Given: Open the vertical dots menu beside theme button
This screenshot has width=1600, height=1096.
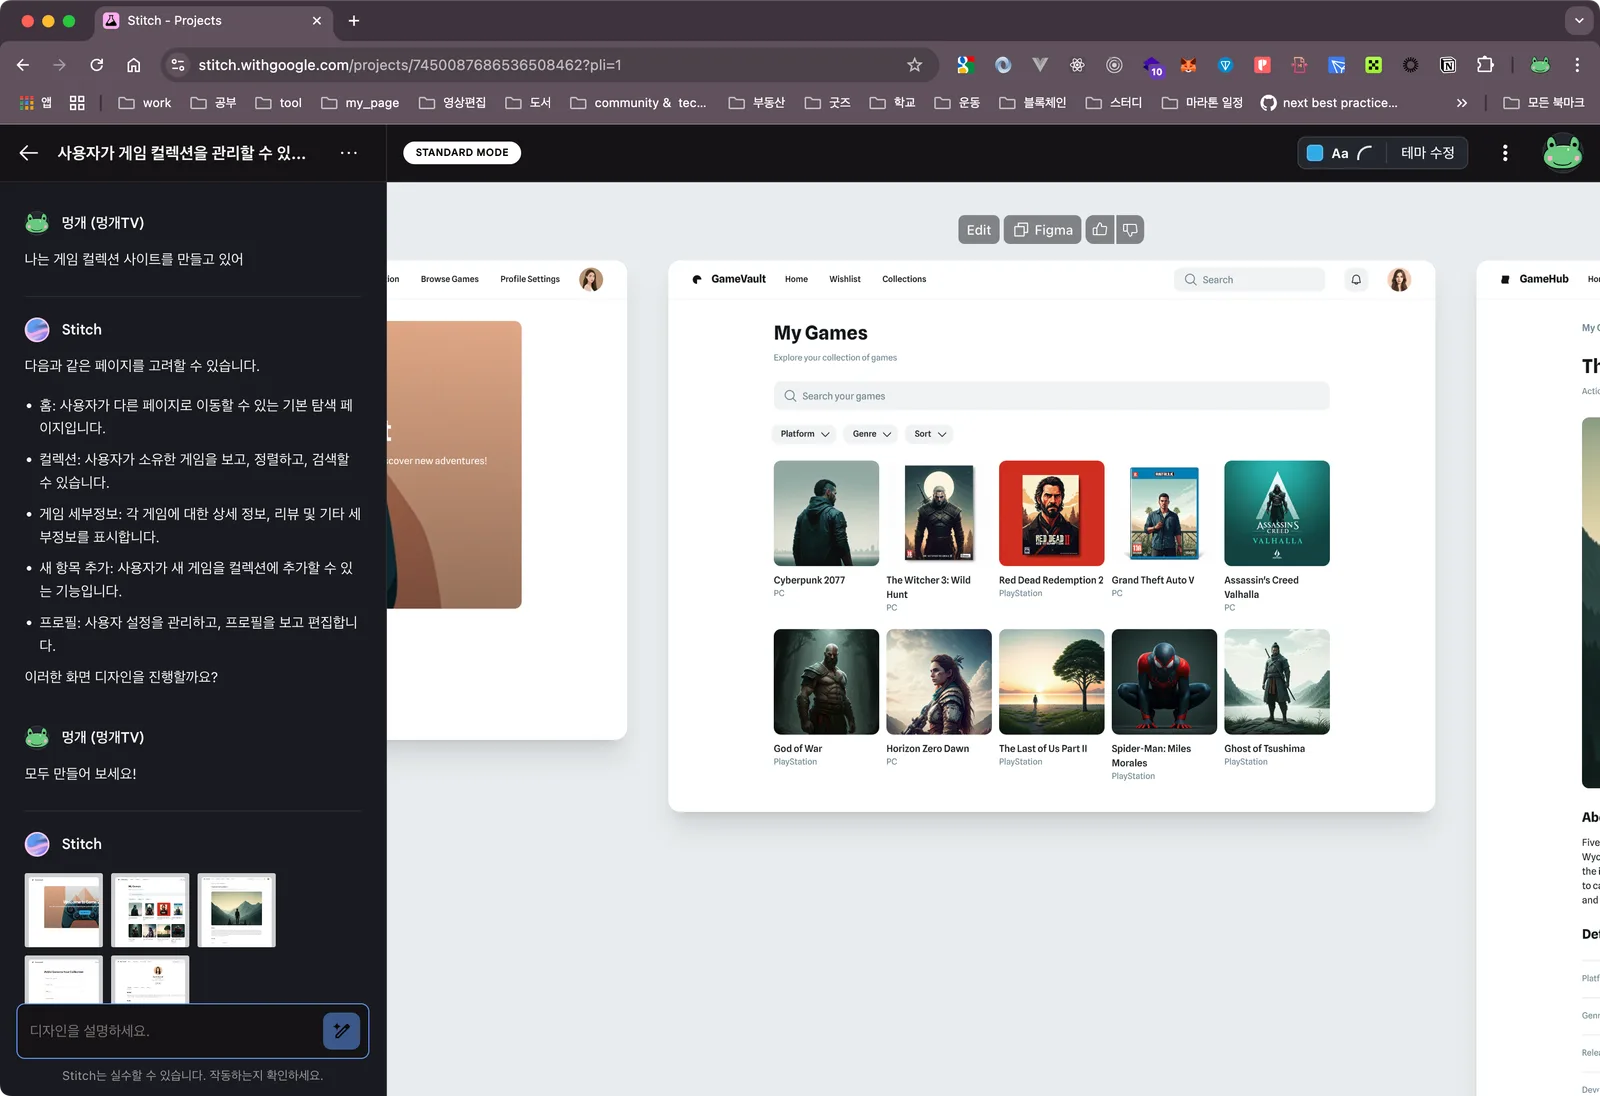Looking at the screenshot, I should point(1505,153).
